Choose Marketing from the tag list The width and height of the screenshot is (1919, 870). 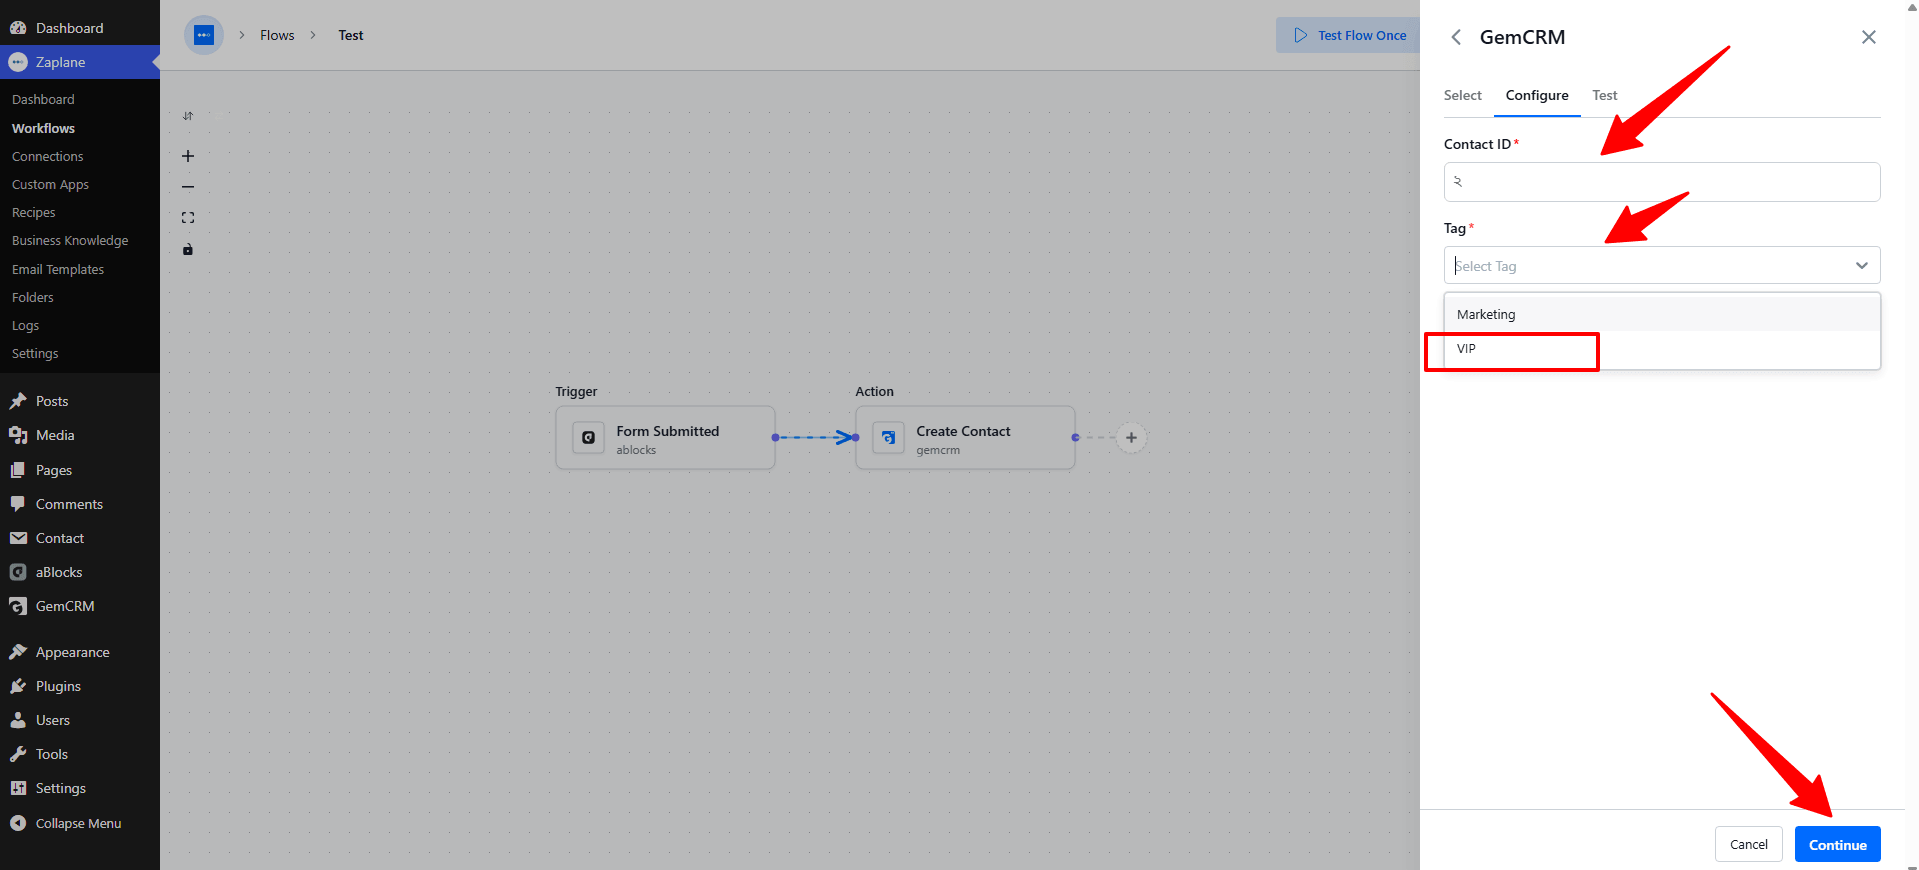(1662, 314)
